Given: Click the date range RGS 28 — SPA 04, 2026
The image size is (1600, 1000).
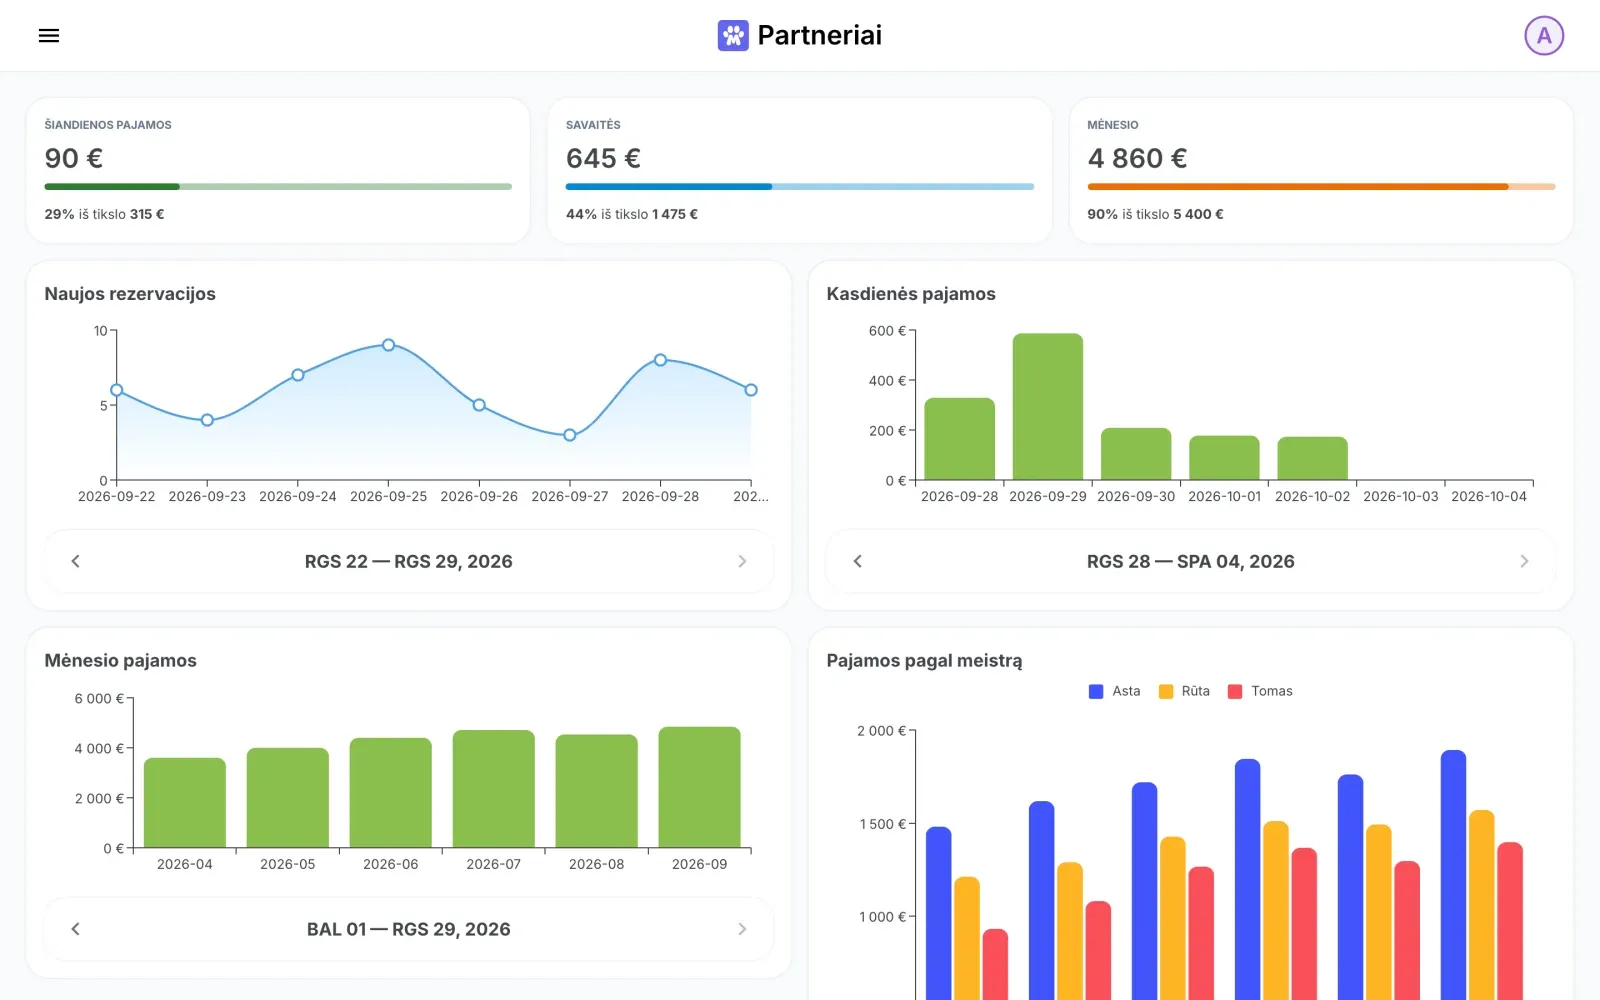Looking at the screenshot, I should point(1191,561).
